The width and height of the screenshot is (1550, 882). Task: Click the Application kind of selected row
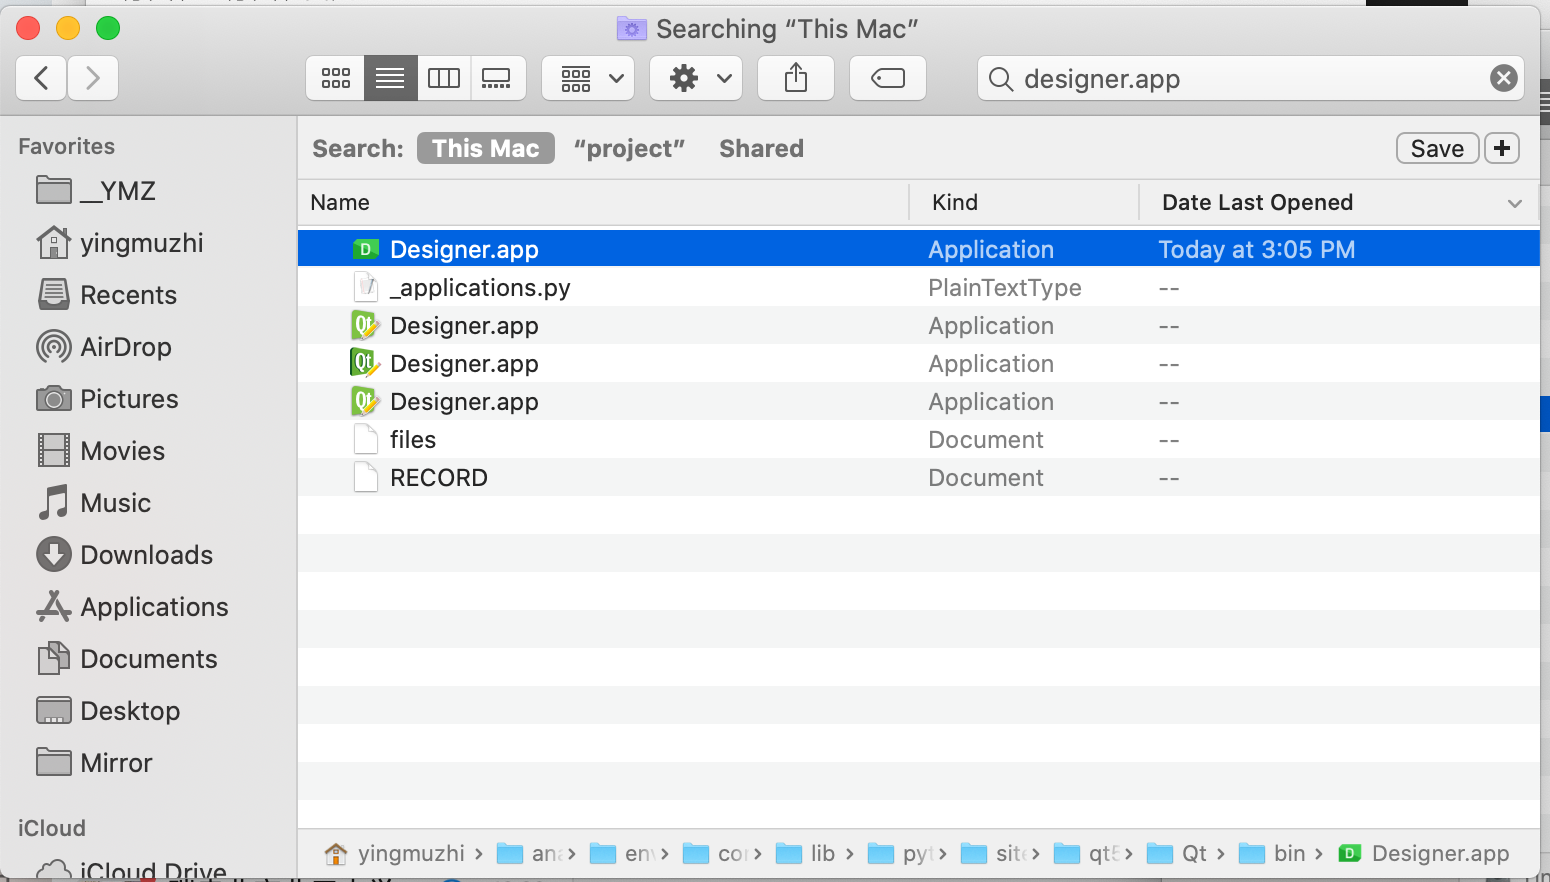click(x=991, y=249)
